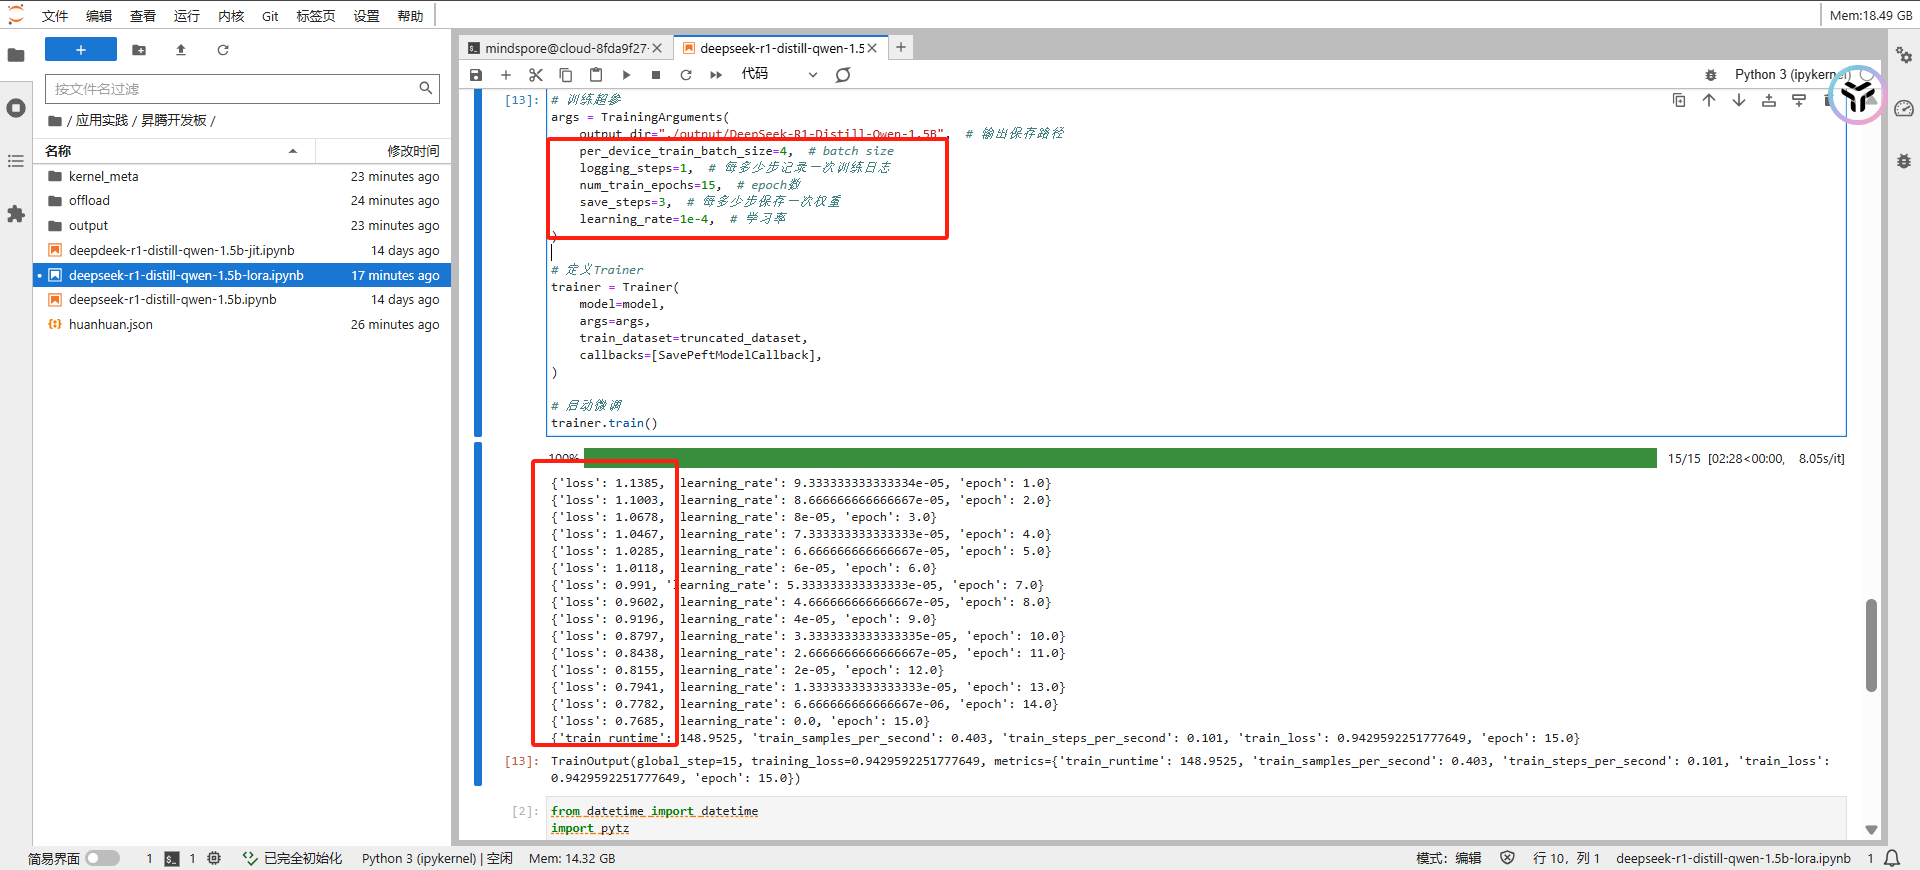Click the blue new launcher plus button
Screen dimensions: 1920x870
(x=81, y=50)
